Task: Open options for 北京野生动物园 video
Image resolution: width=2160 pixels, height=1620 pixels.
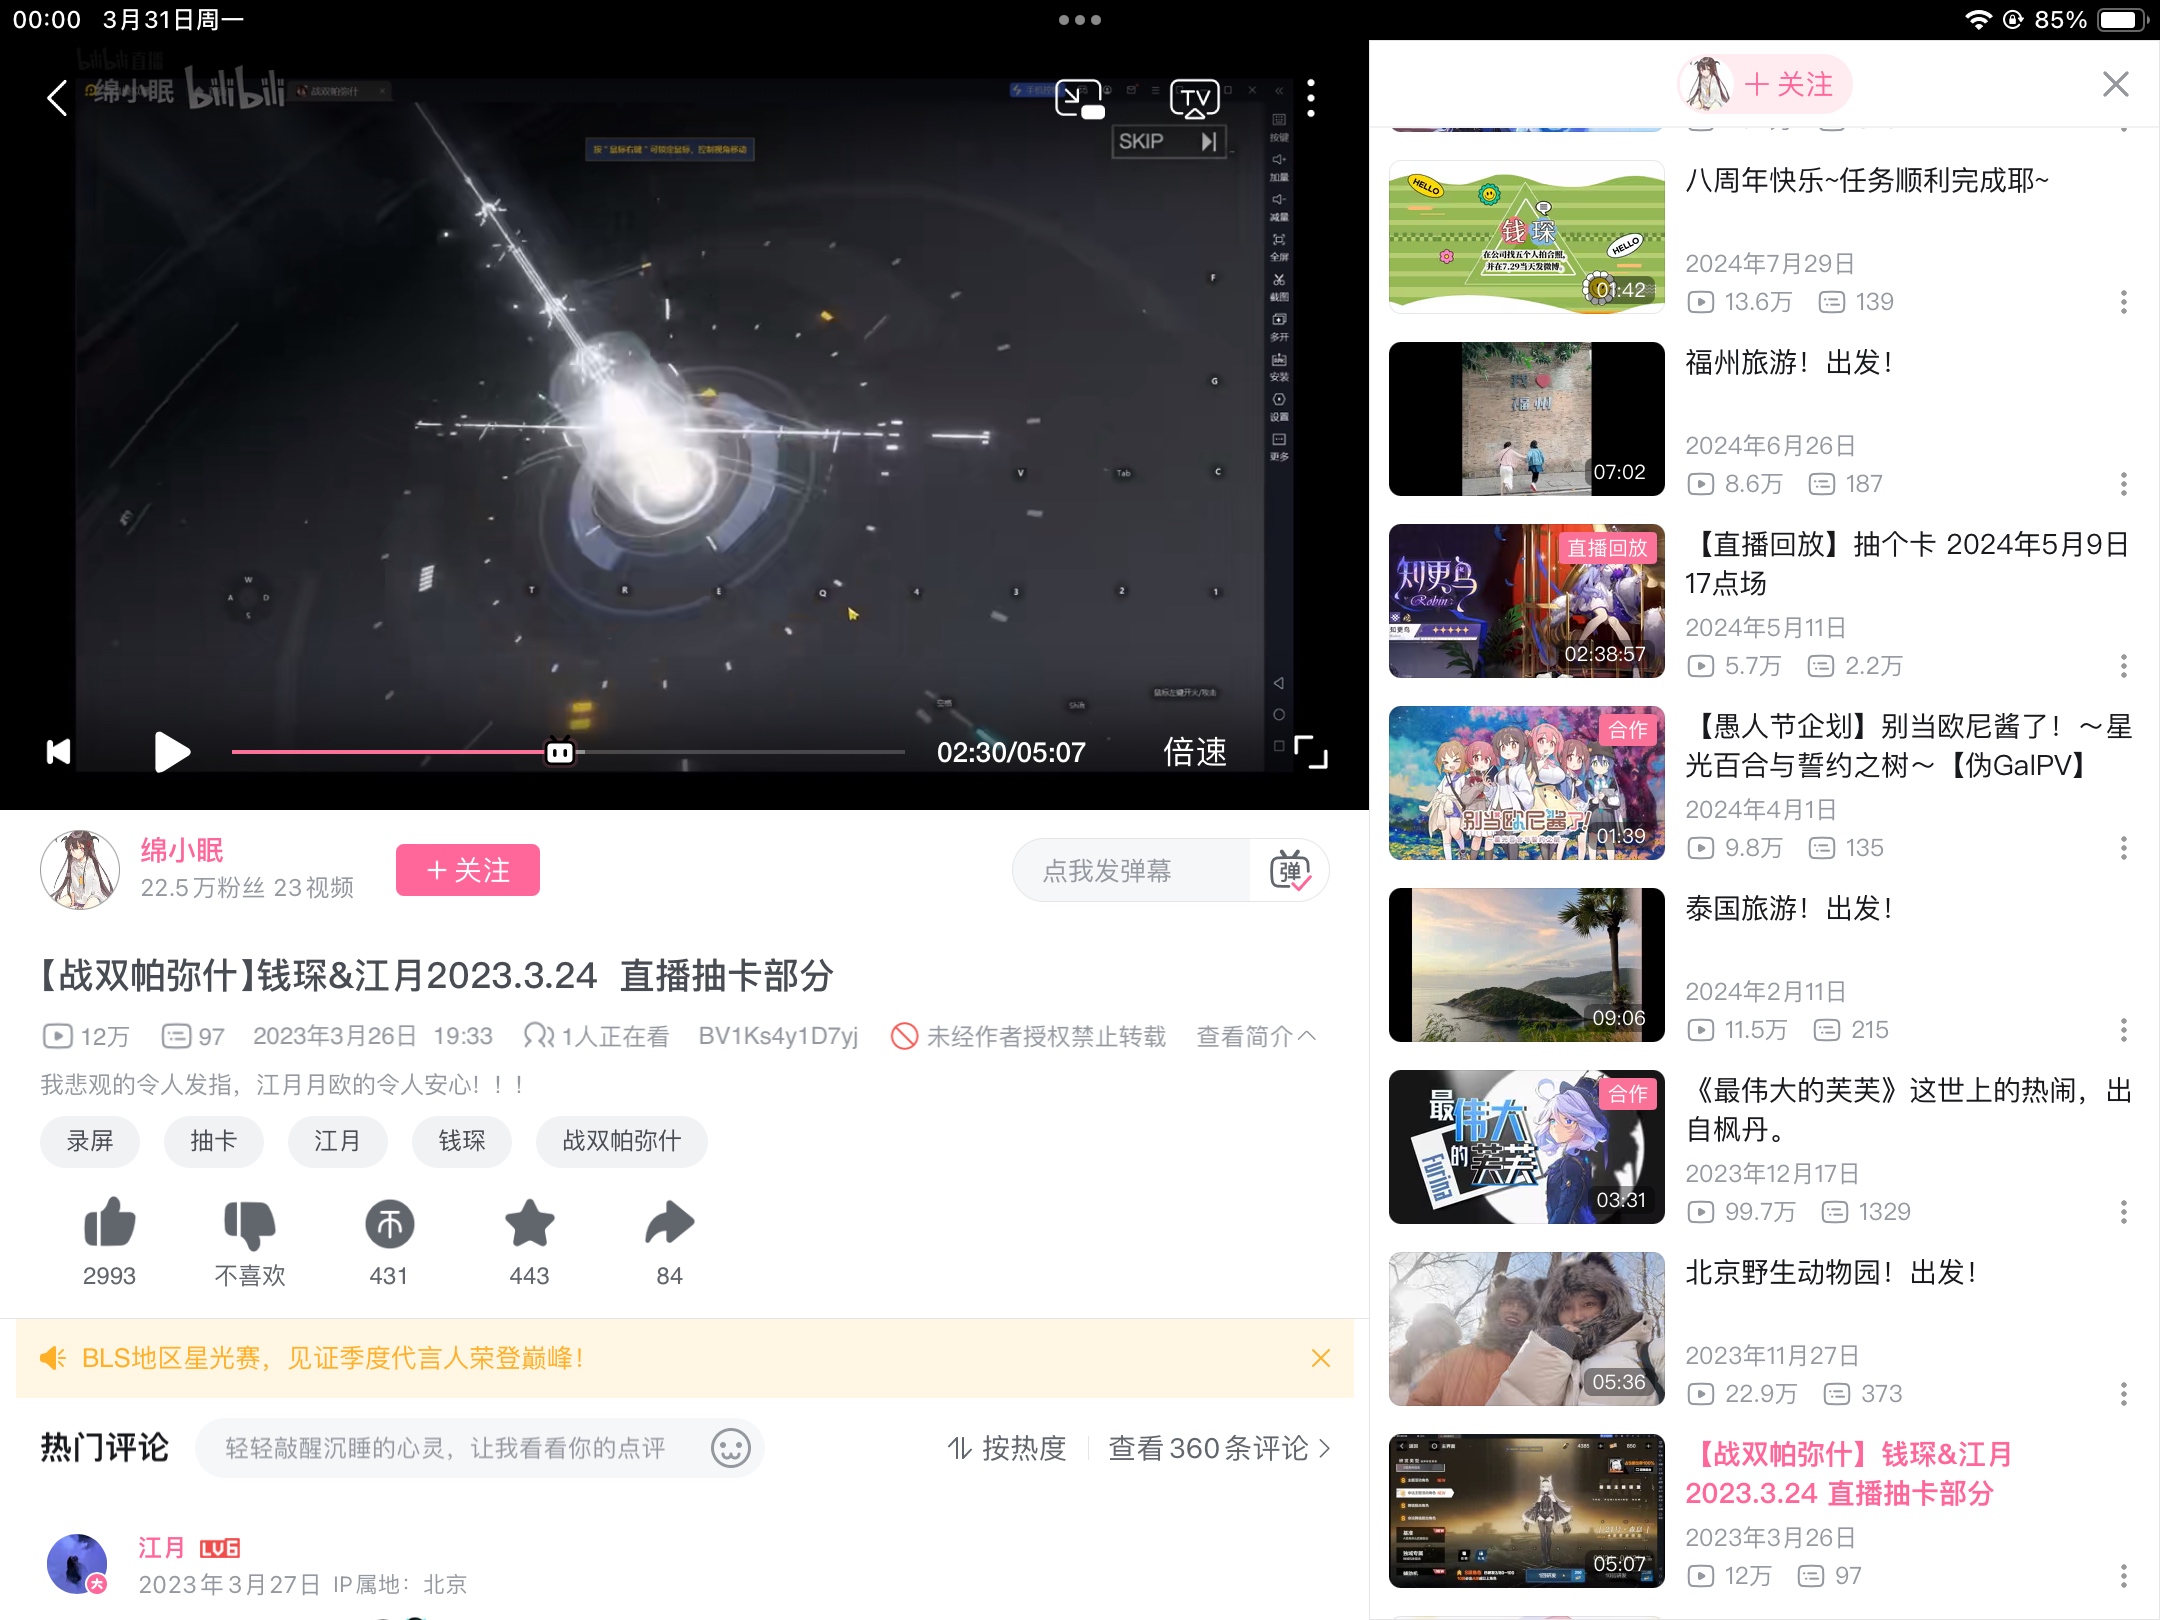Action: [2124, 1394]
